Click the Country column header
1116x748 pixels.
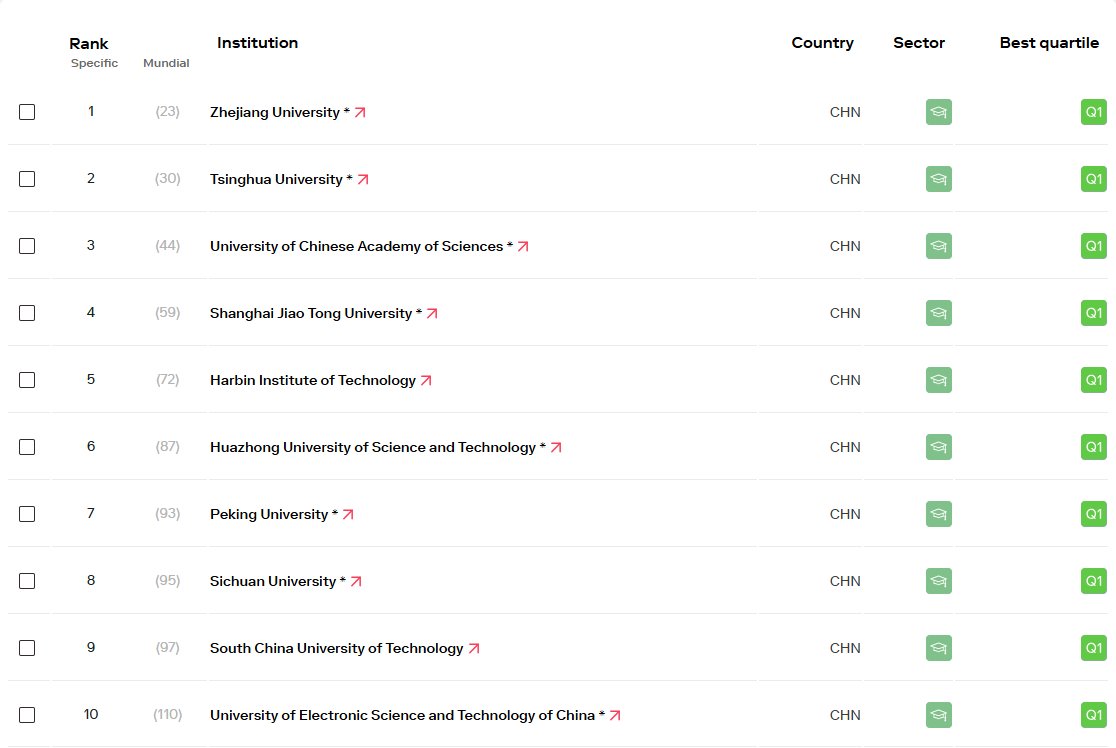(x=823, y=43)
